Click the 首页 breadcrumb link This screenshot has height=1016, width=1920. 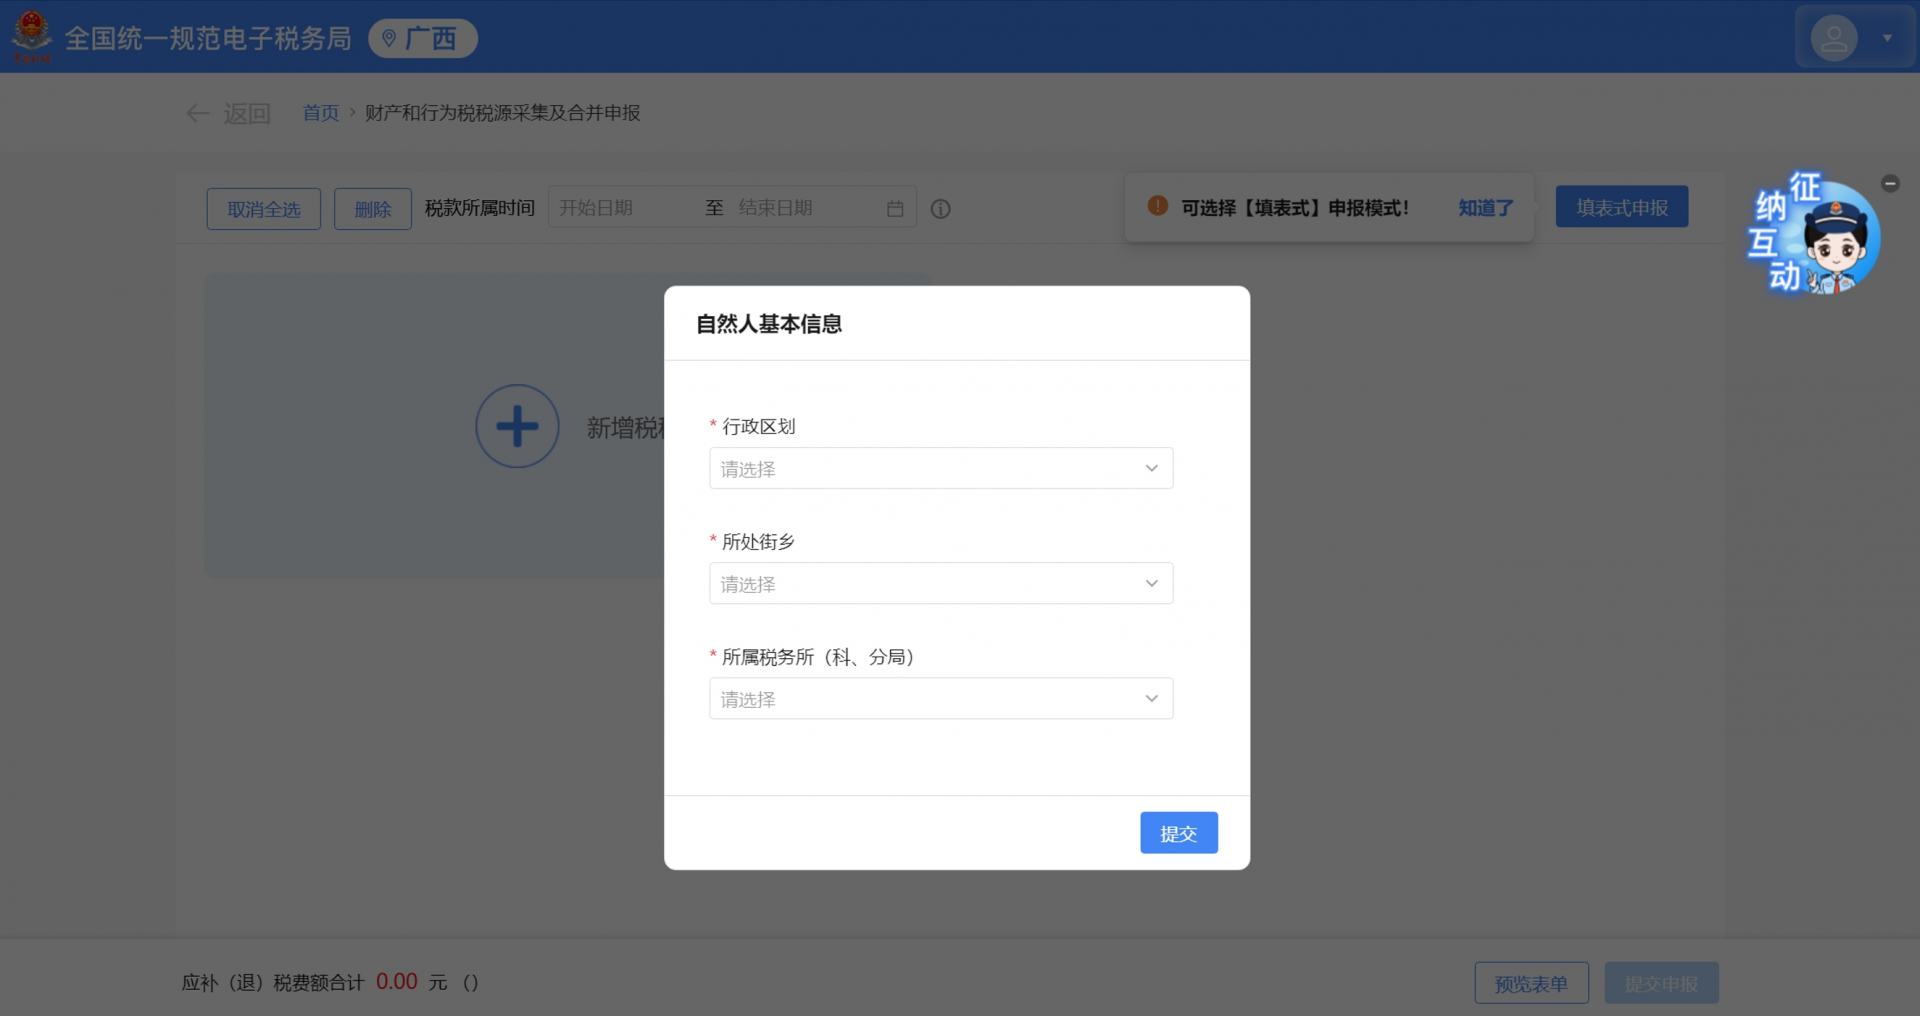[x=320, y=113]
